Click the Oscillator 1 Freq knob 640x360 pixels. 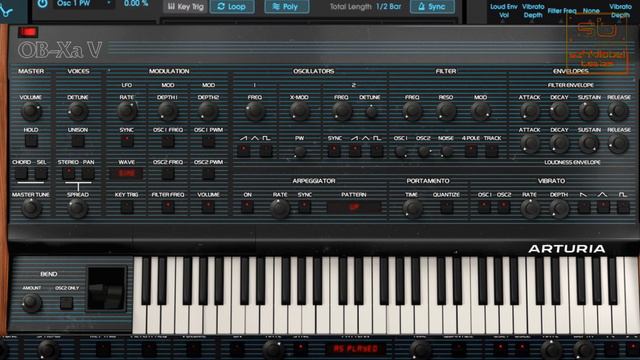click(255, 111)
